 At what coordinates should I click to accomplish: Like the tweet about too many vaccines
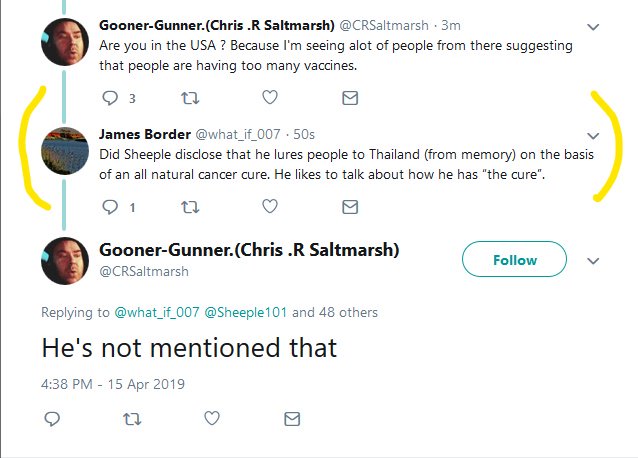[269, 98]
